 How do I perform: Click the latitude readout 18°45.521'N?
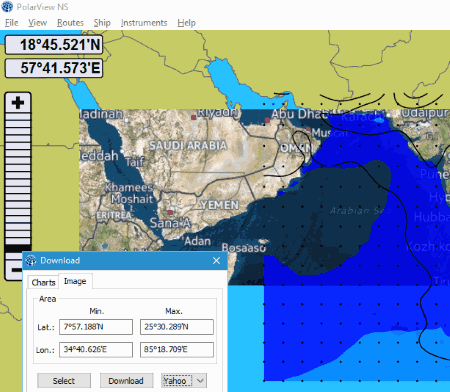pos(54,45)
